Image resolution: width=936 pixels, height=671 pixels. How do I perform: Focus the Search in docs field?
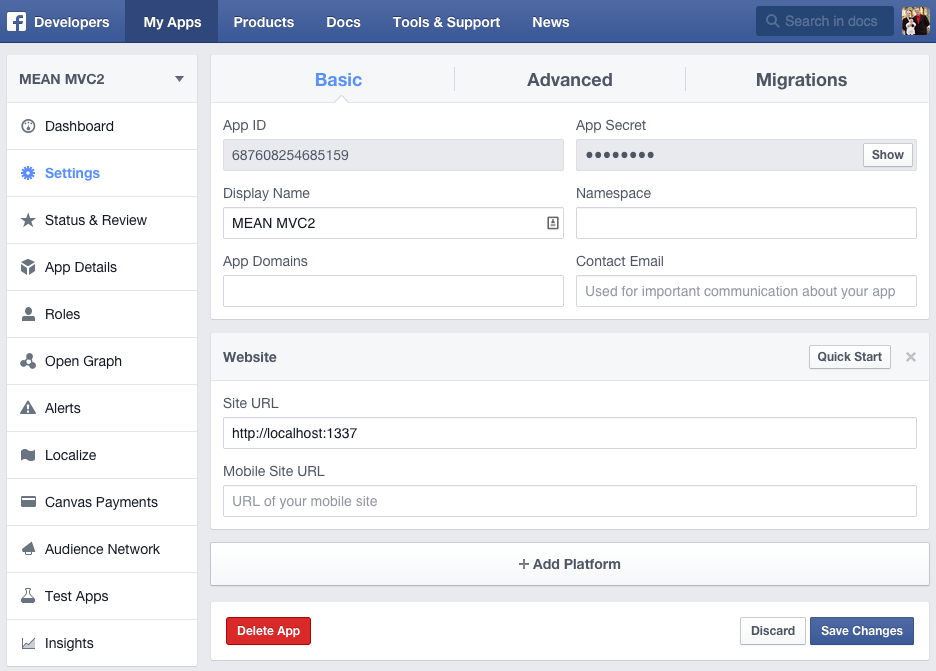coord(824,21)
